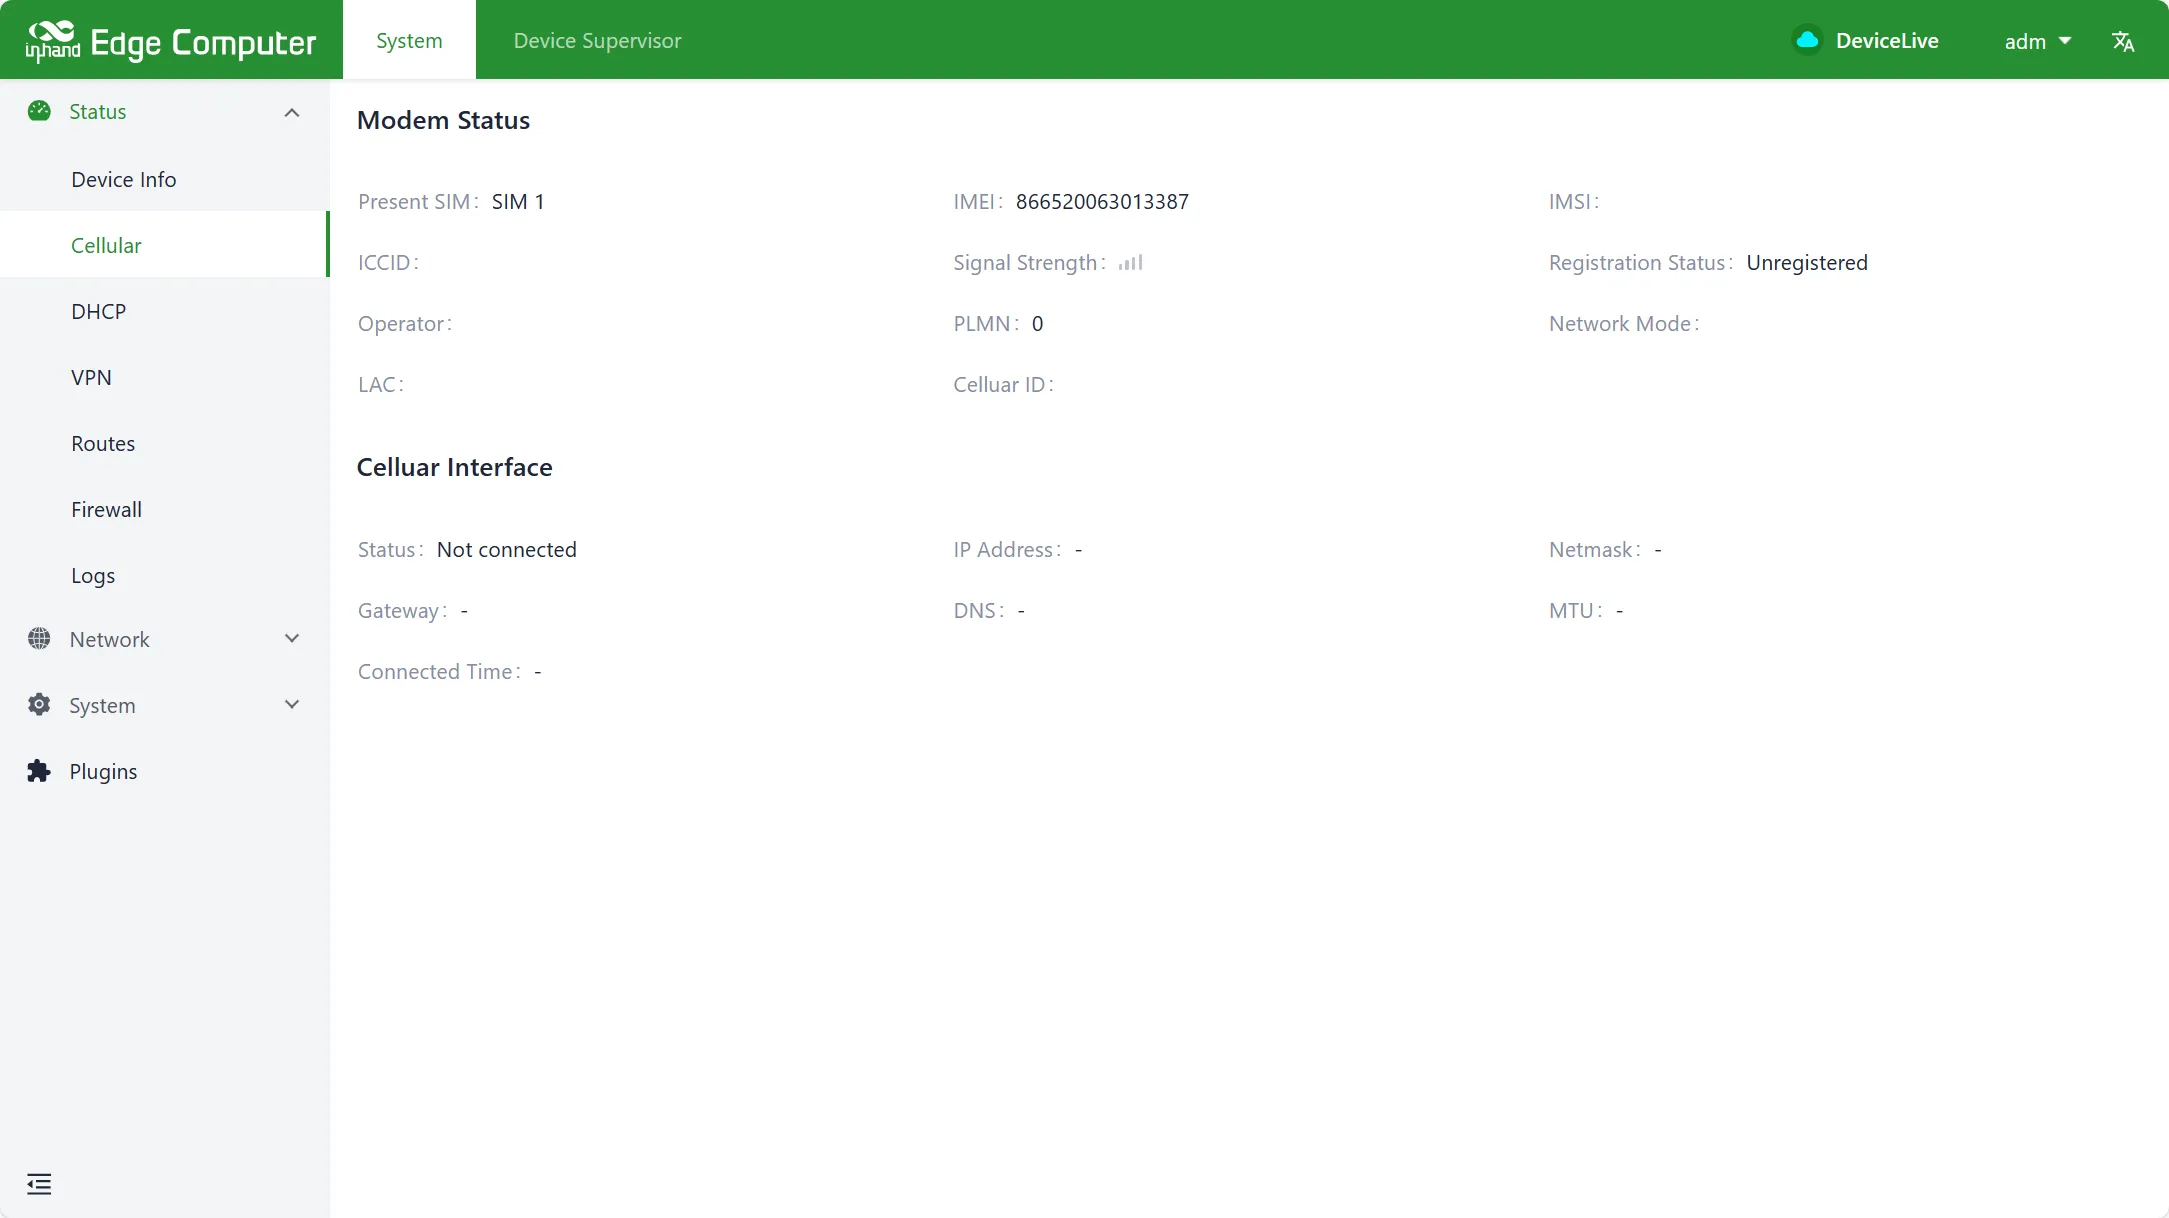Click the Celluar Interface heading

pyautogui.click(x=454, y=467)
